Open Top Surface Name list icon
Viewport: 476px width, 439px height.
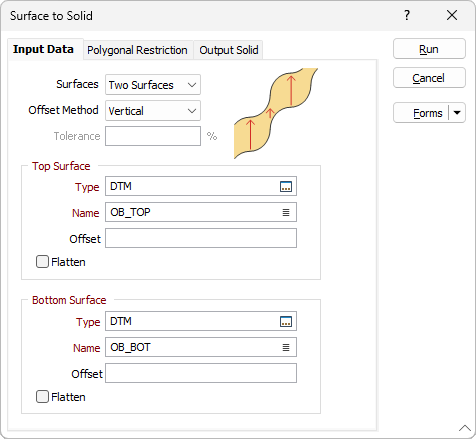point(286,212)
